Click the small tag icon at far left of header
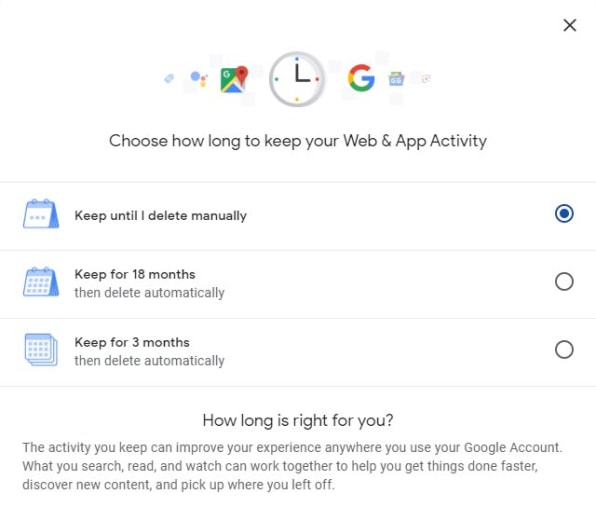 169,78
